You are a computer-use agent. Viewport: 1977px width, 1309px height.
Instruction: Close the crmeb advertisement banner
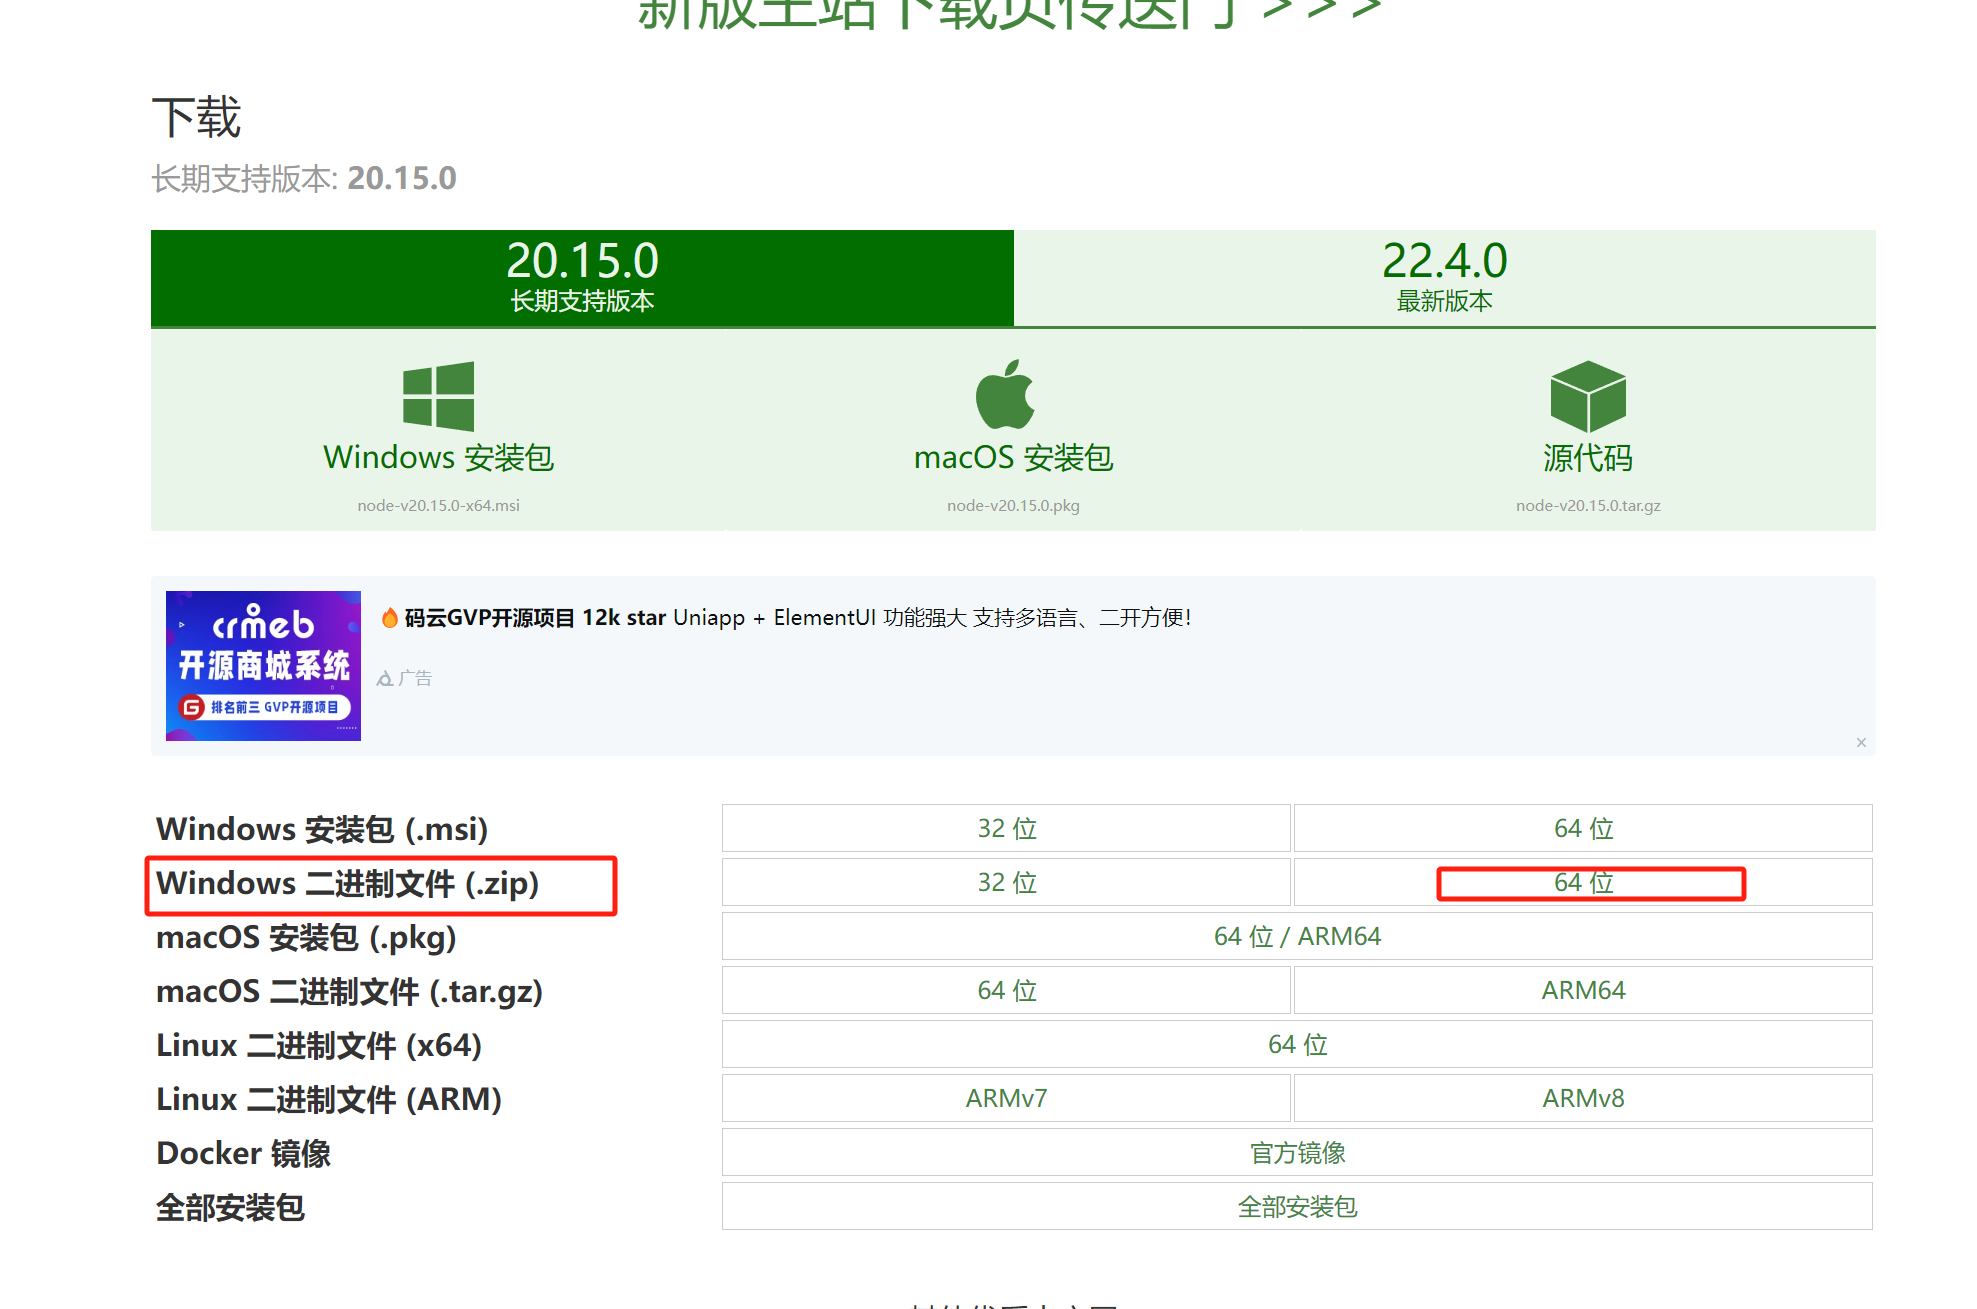coord(1861,742)
